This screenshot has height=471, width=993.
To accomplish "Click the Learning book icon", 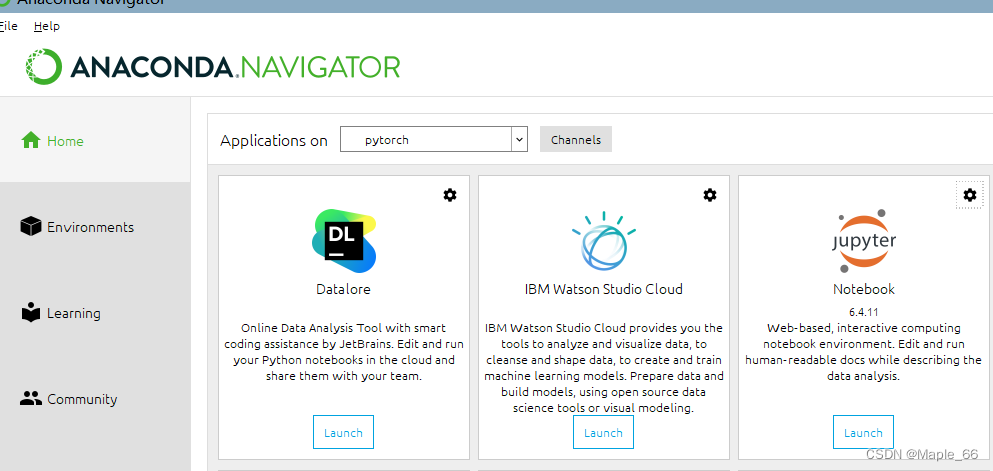I will (x=31, y=313).
